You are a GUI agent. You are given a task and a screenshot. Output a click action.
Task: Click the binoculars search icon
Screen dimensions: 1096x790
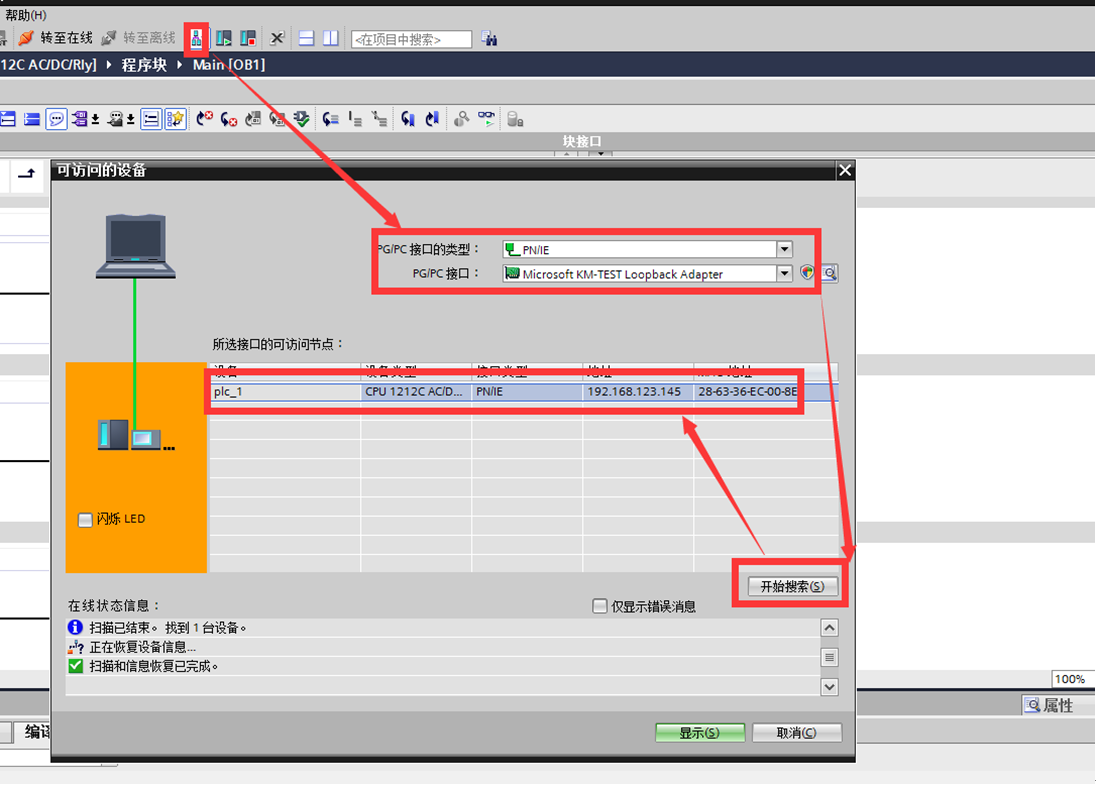[489, 39]
